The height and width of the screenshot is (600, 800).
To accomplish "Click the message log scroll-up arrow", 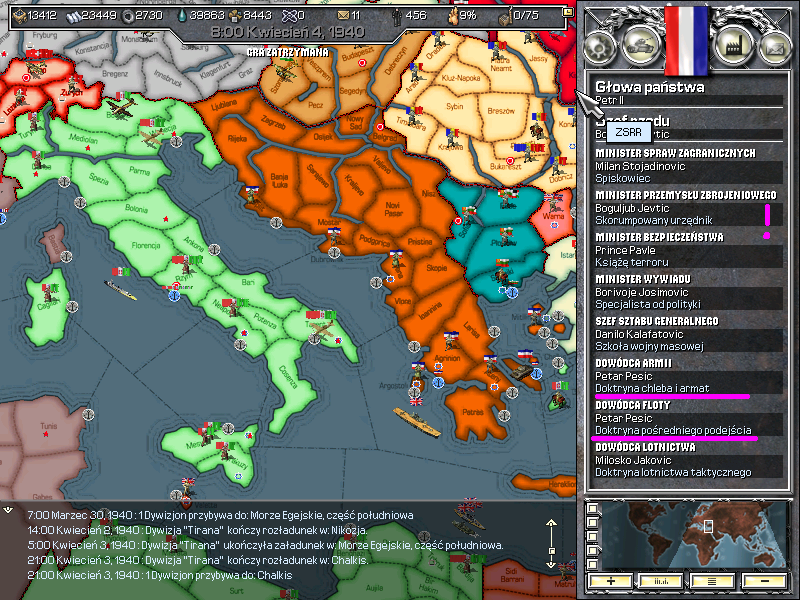I will pos(551,523).
